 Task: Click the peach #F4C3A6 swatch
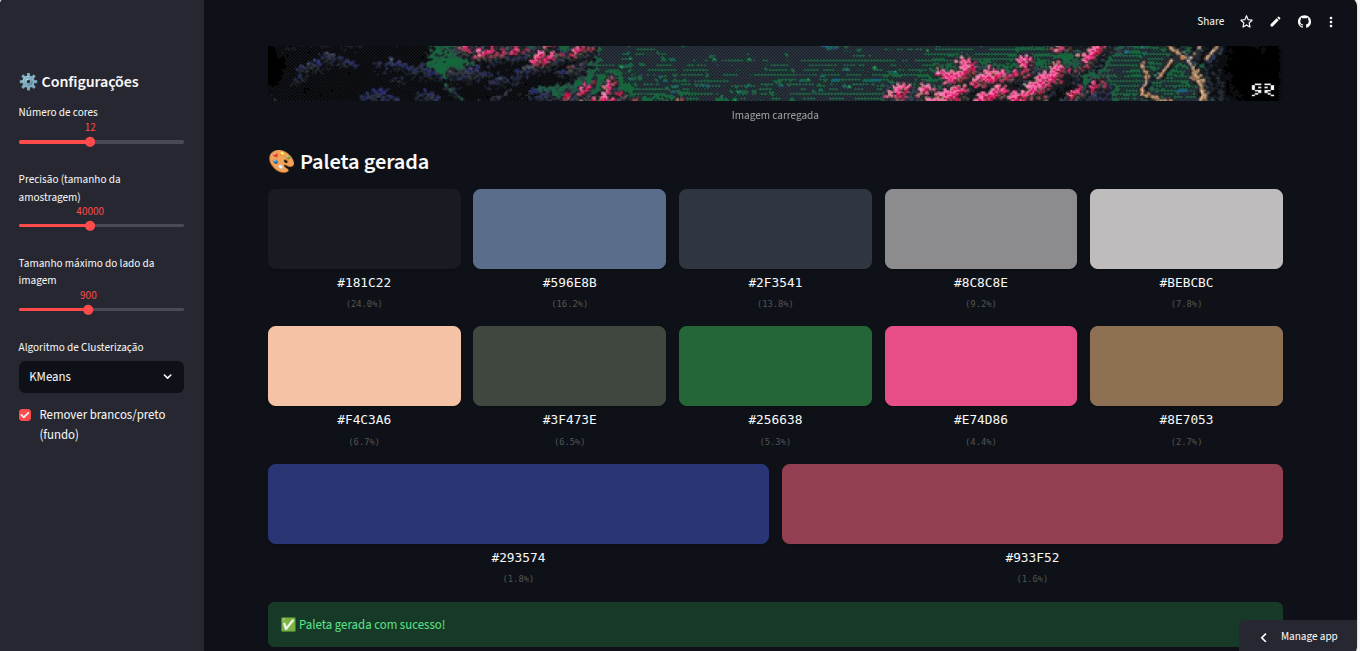364,366
